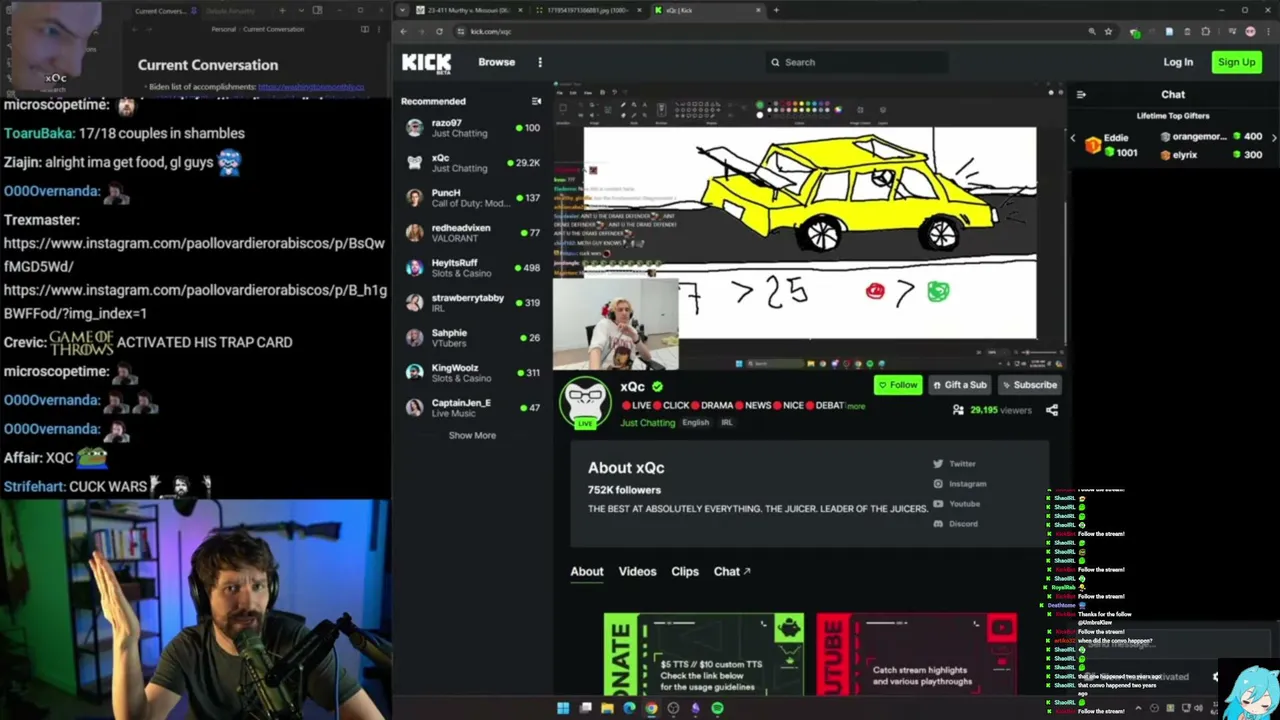Open Microsoft Edge from the taskbar
The height and width of the screenshot is (720, 1280).
[x=629, y=709]
